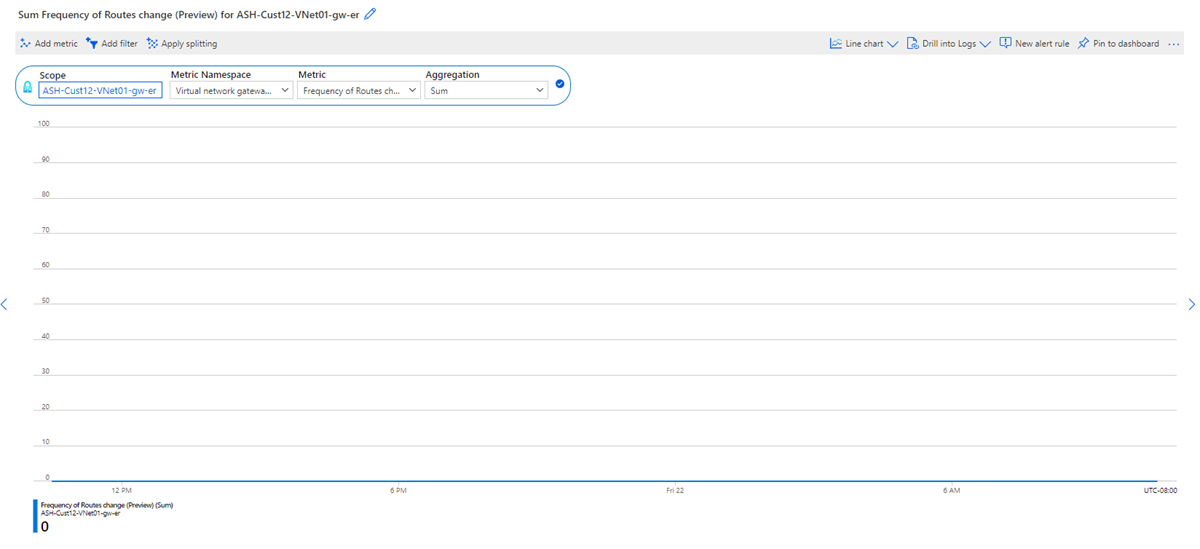This screenshot has height=549, width=1200.
Task: Click the Add filter funnel icon
Action: pyautogui.click(x=92, y=44)
